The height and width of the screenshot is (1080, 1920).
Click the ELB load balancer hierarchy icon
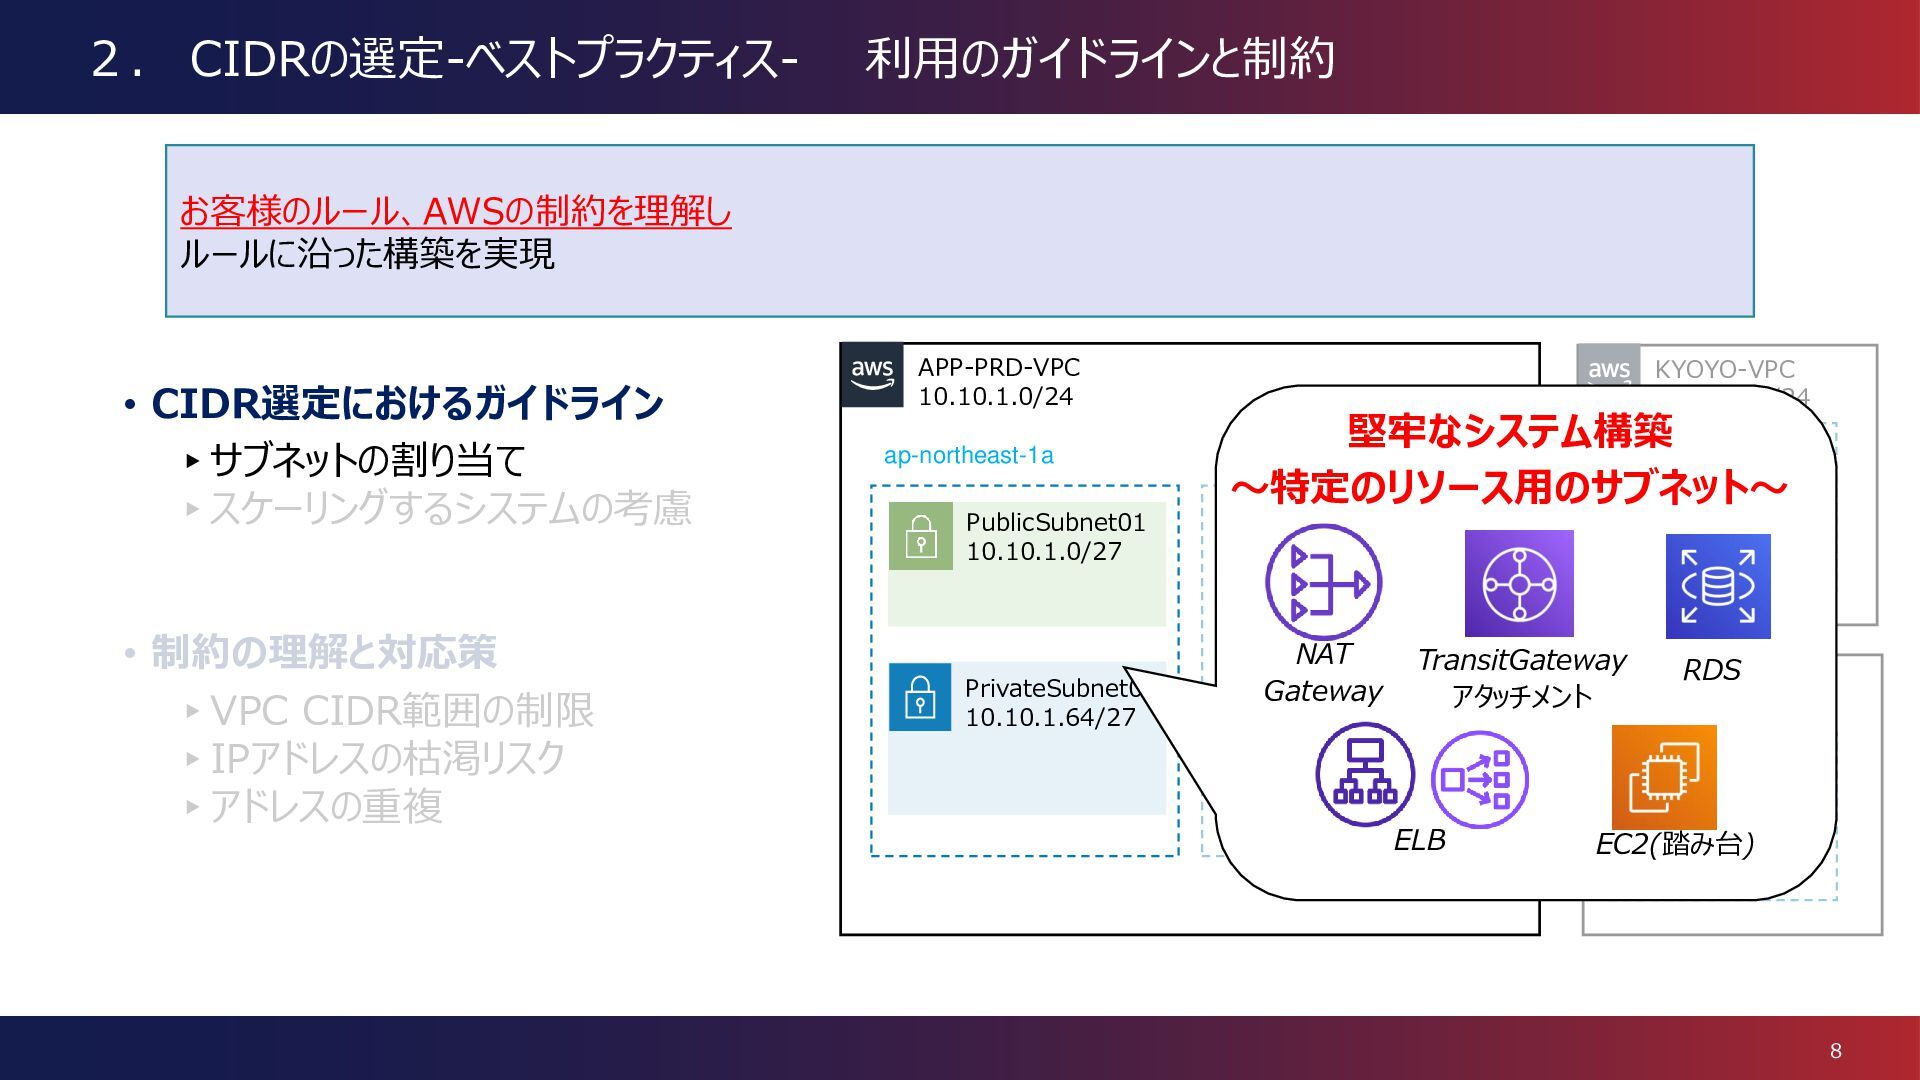1364,775
